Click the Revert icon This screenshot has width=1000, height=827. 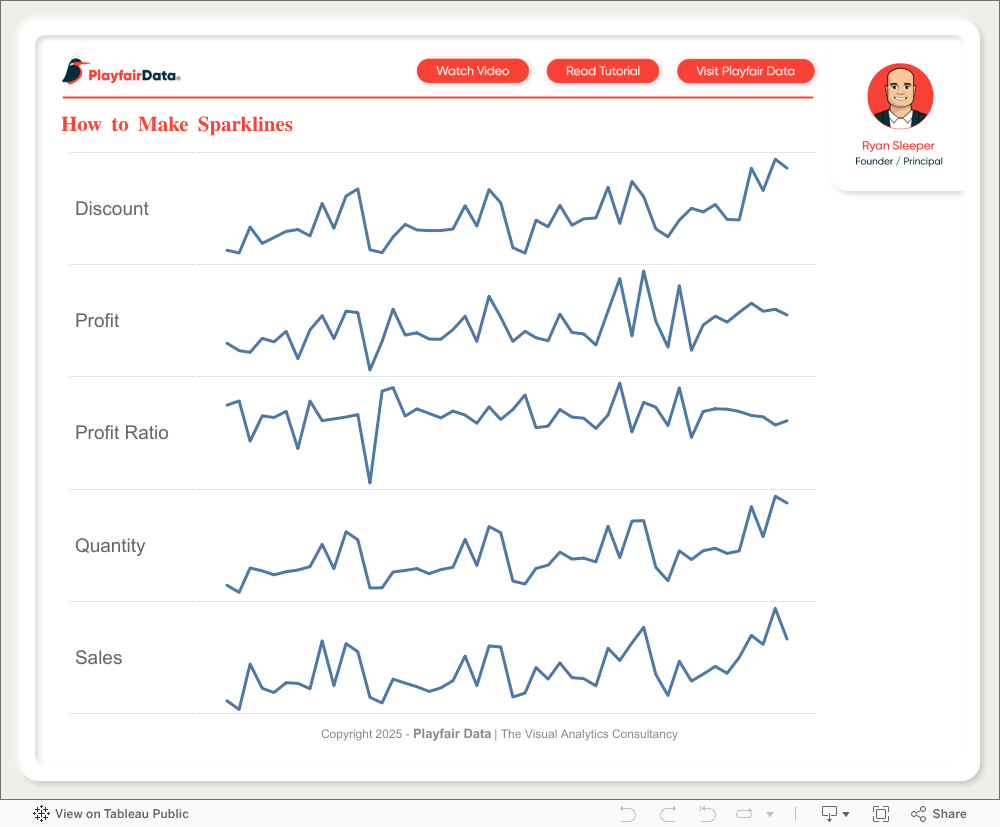707,814
